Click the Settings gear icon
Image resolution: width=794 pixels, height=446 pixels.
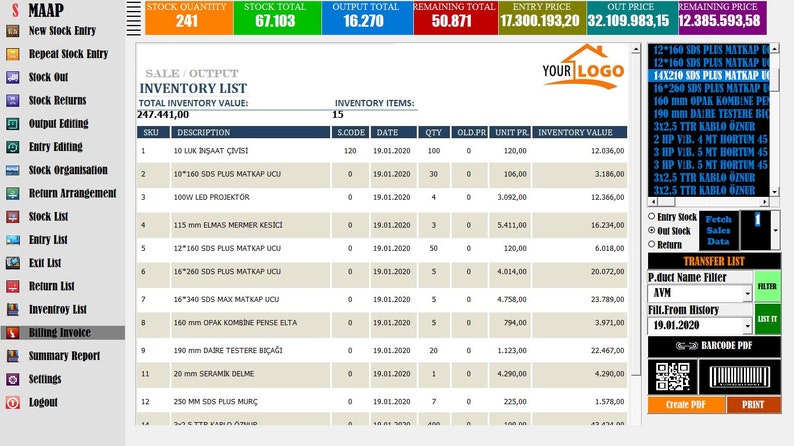[x=13, y=379]
